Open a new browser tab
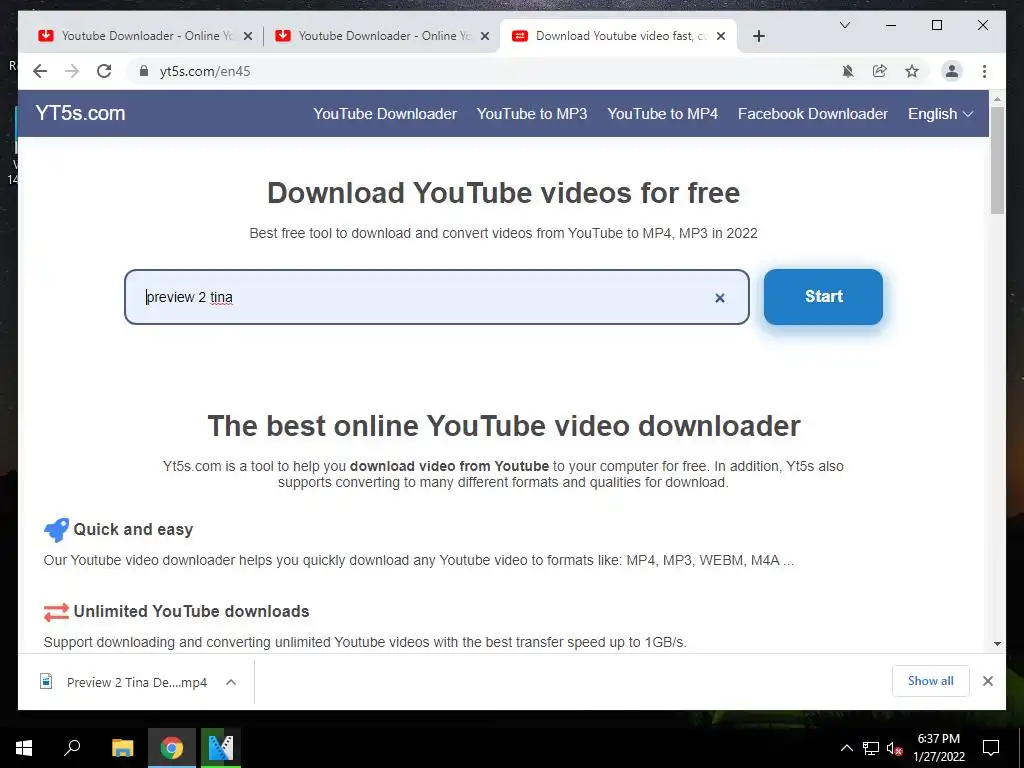 coord(758,36)
